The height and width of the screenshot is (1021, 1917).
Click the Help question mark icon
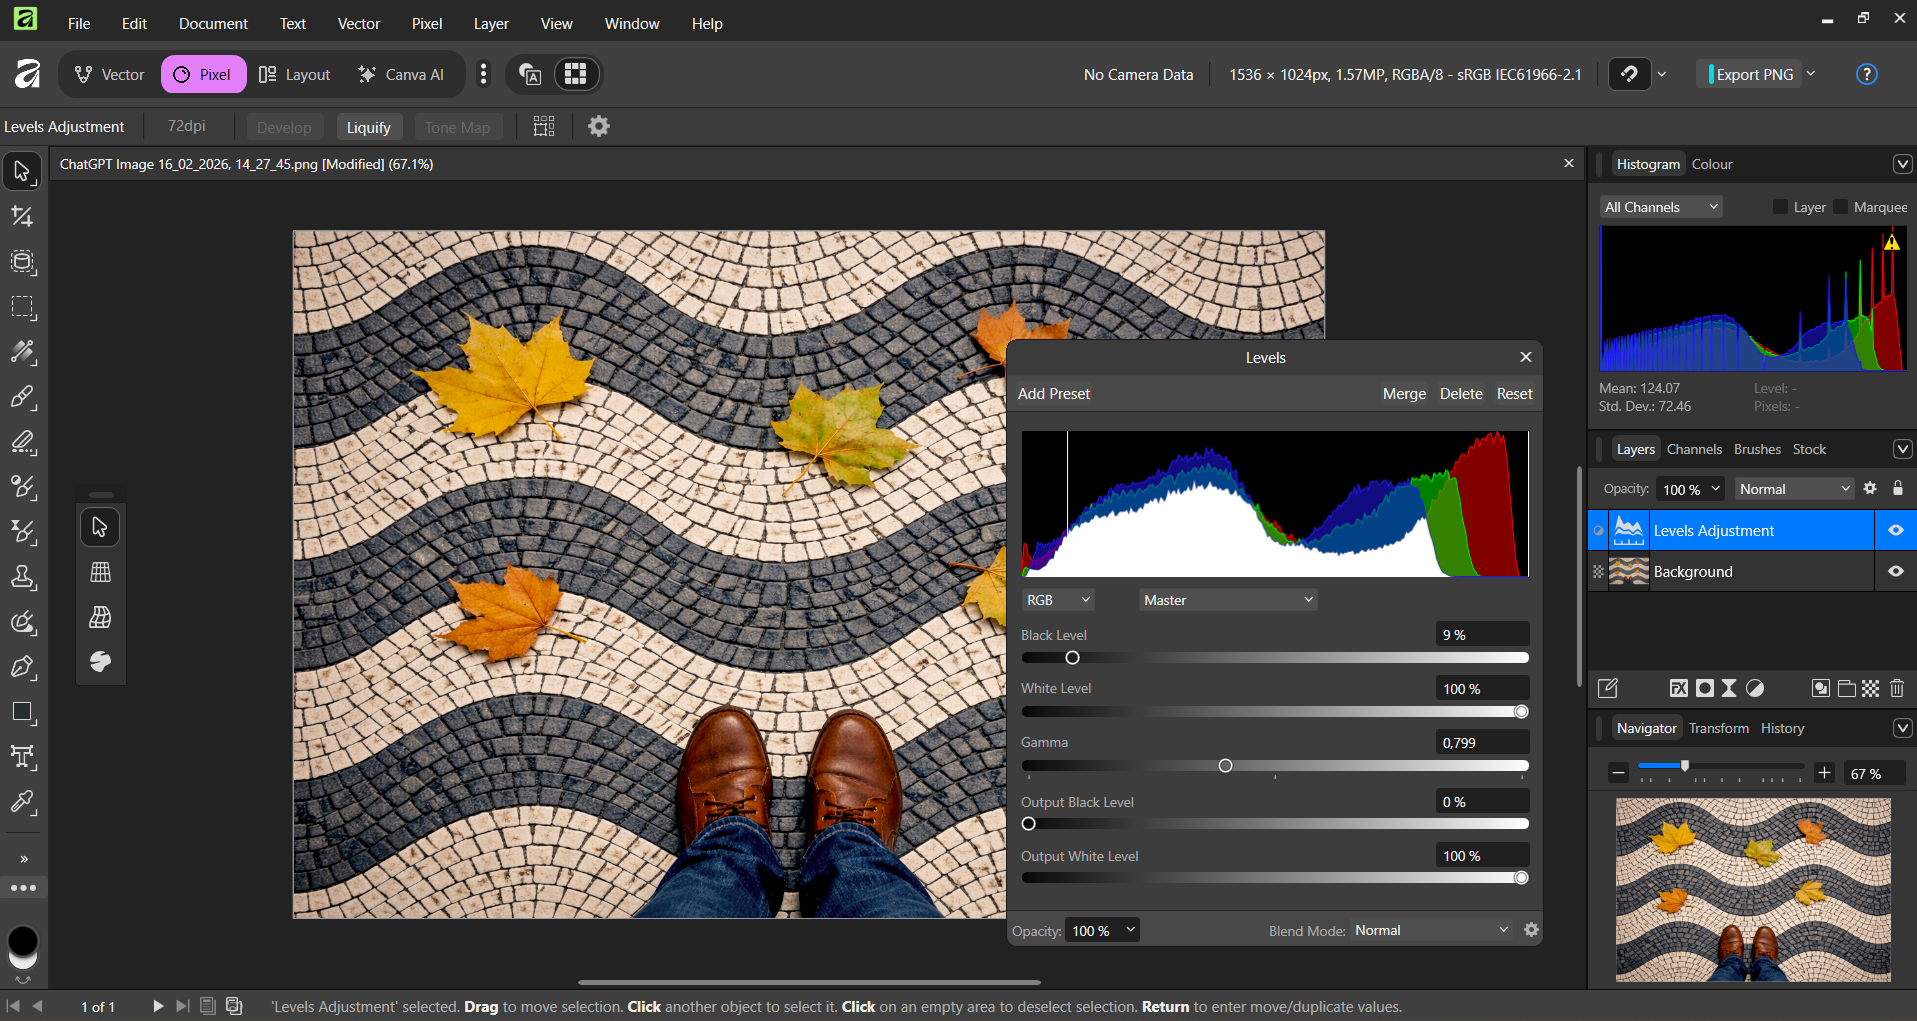coord(1866,74)
